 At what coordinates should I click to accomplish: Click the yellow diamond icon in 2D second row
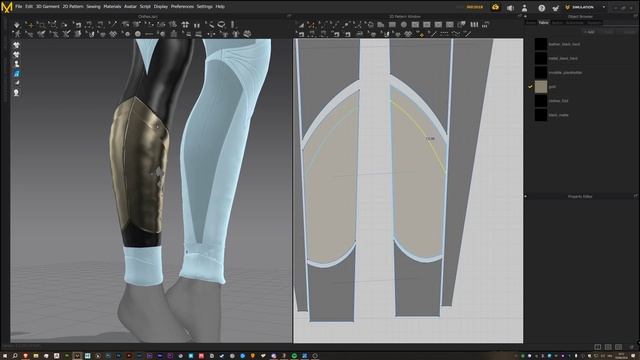[x=422, y=34]
